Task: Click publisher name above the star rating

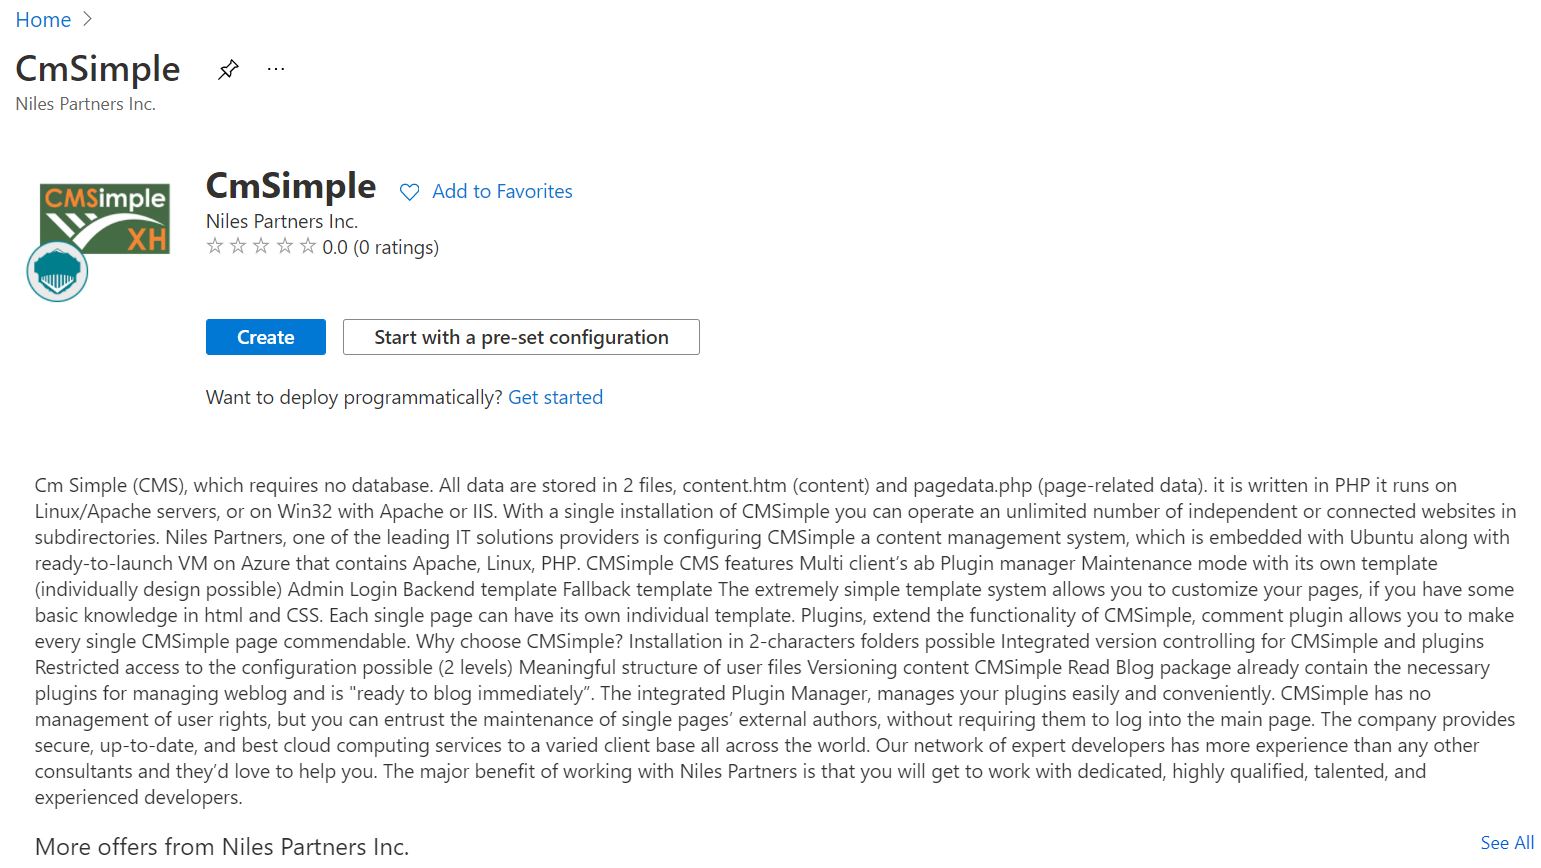Action: 282,221
